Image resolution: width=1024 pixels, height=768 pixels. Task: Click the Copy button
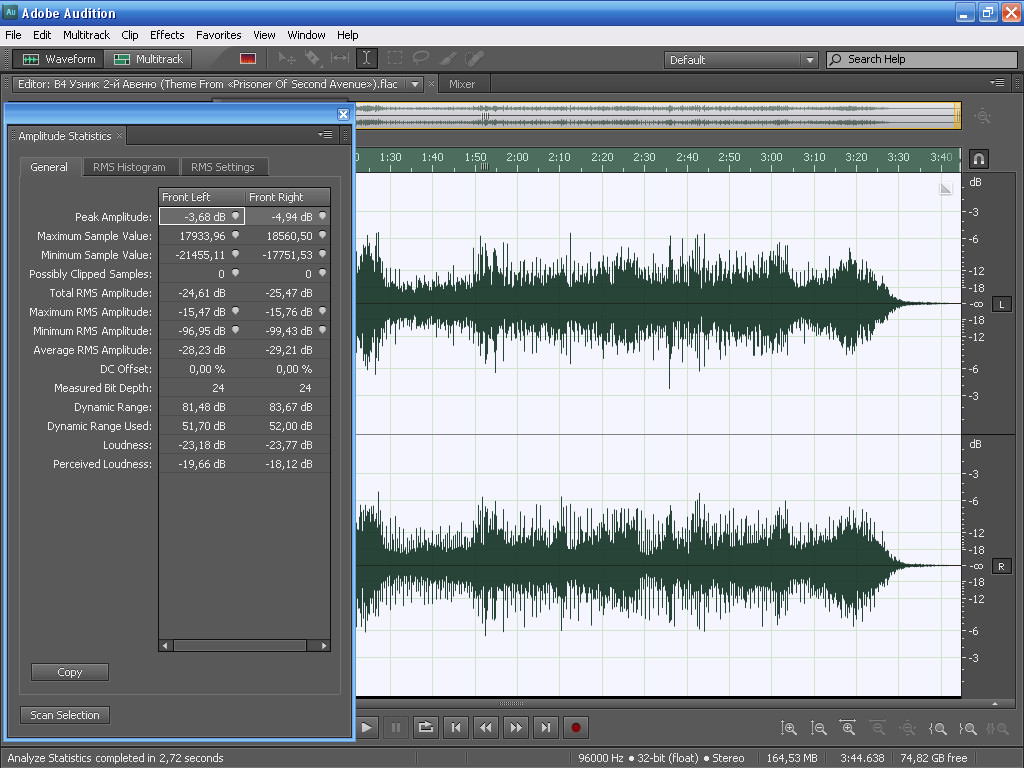coord(70,672)
